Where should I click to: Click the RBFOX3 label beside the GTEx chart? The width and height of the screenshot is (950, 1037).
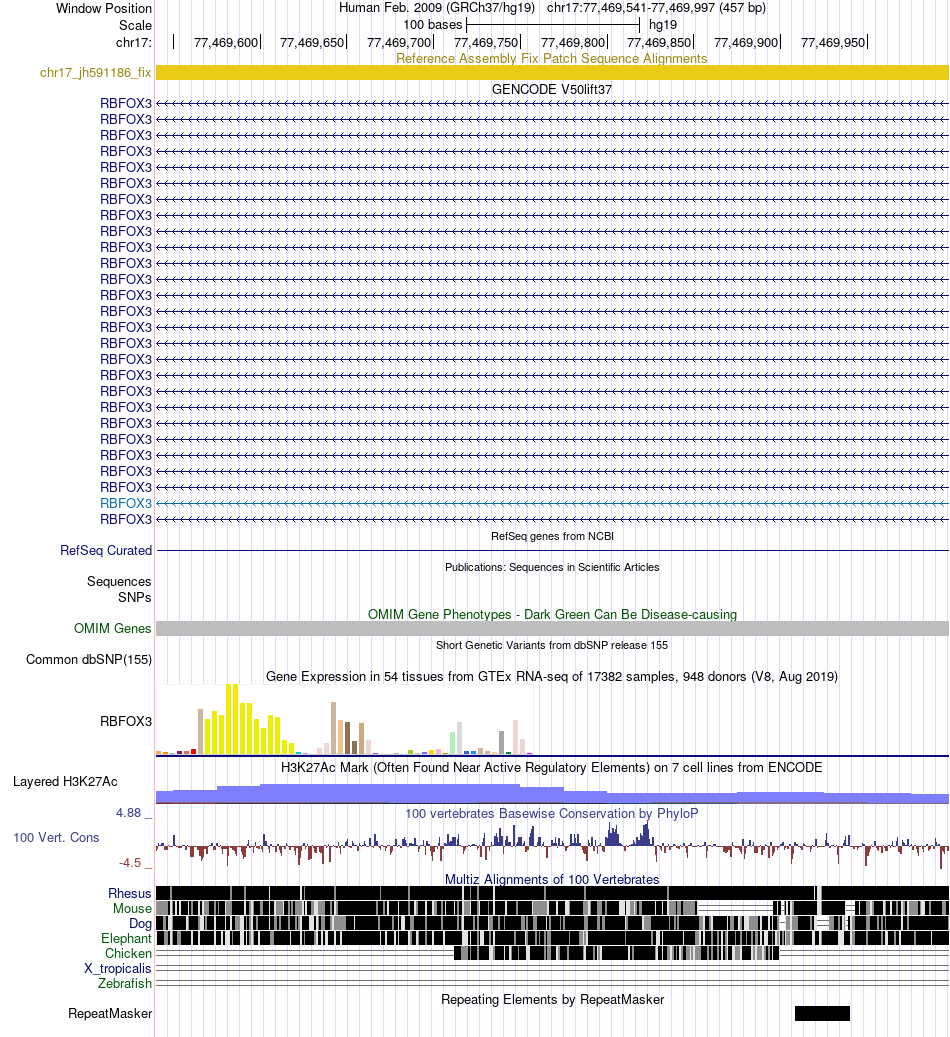click(126, 722)
